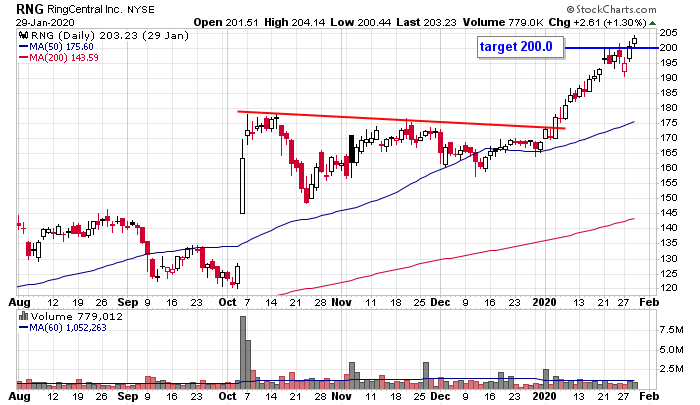This screenshot has width=700, height=405.
Task: Click the Volume 779.0K header value
Action: coord(503,22)
